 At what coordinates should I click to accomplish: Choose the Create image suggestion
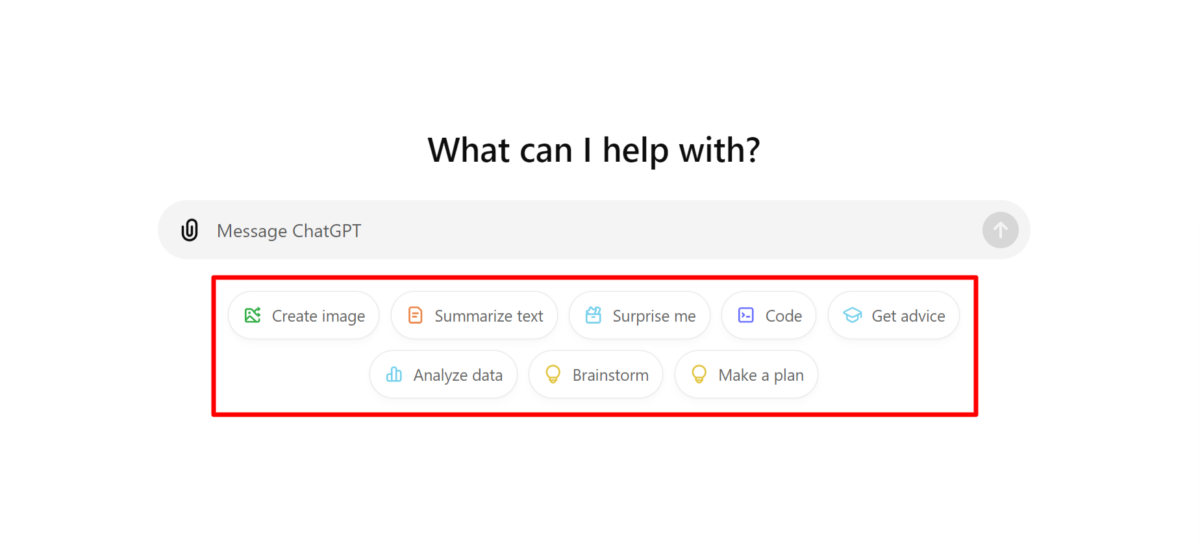[x=318, y=316]
